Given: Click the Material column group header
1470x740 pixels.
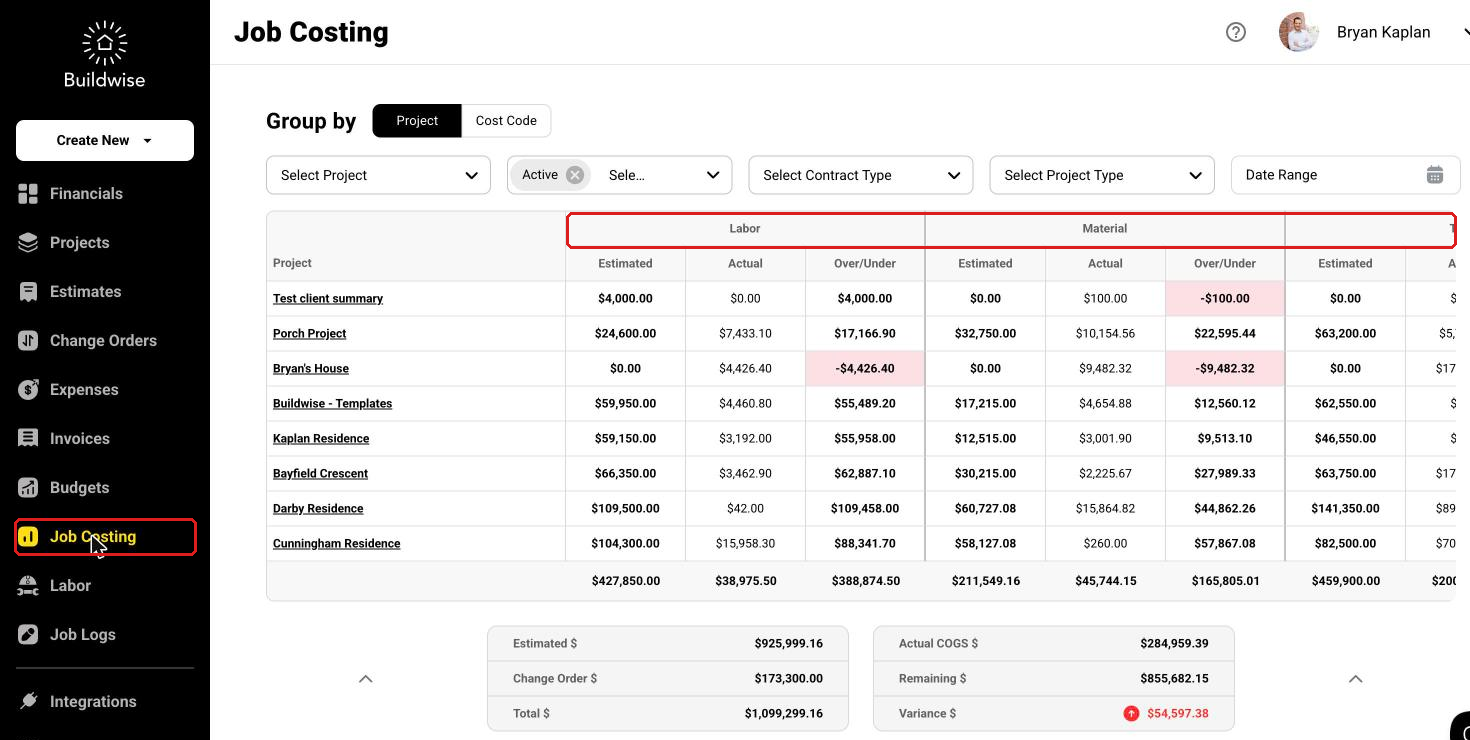Looking at the screenshot, I should [1105, 229].
